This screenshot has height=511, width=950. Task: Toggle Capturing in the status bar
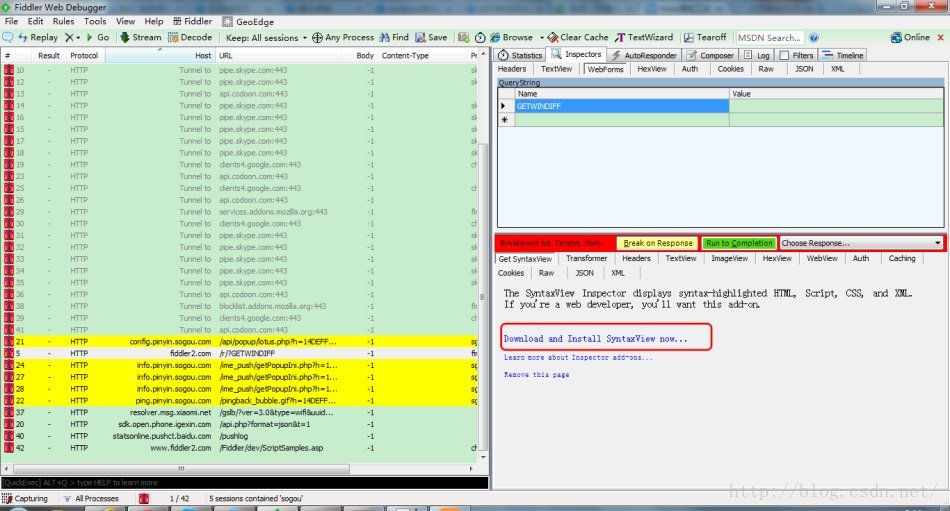(25, 498)
